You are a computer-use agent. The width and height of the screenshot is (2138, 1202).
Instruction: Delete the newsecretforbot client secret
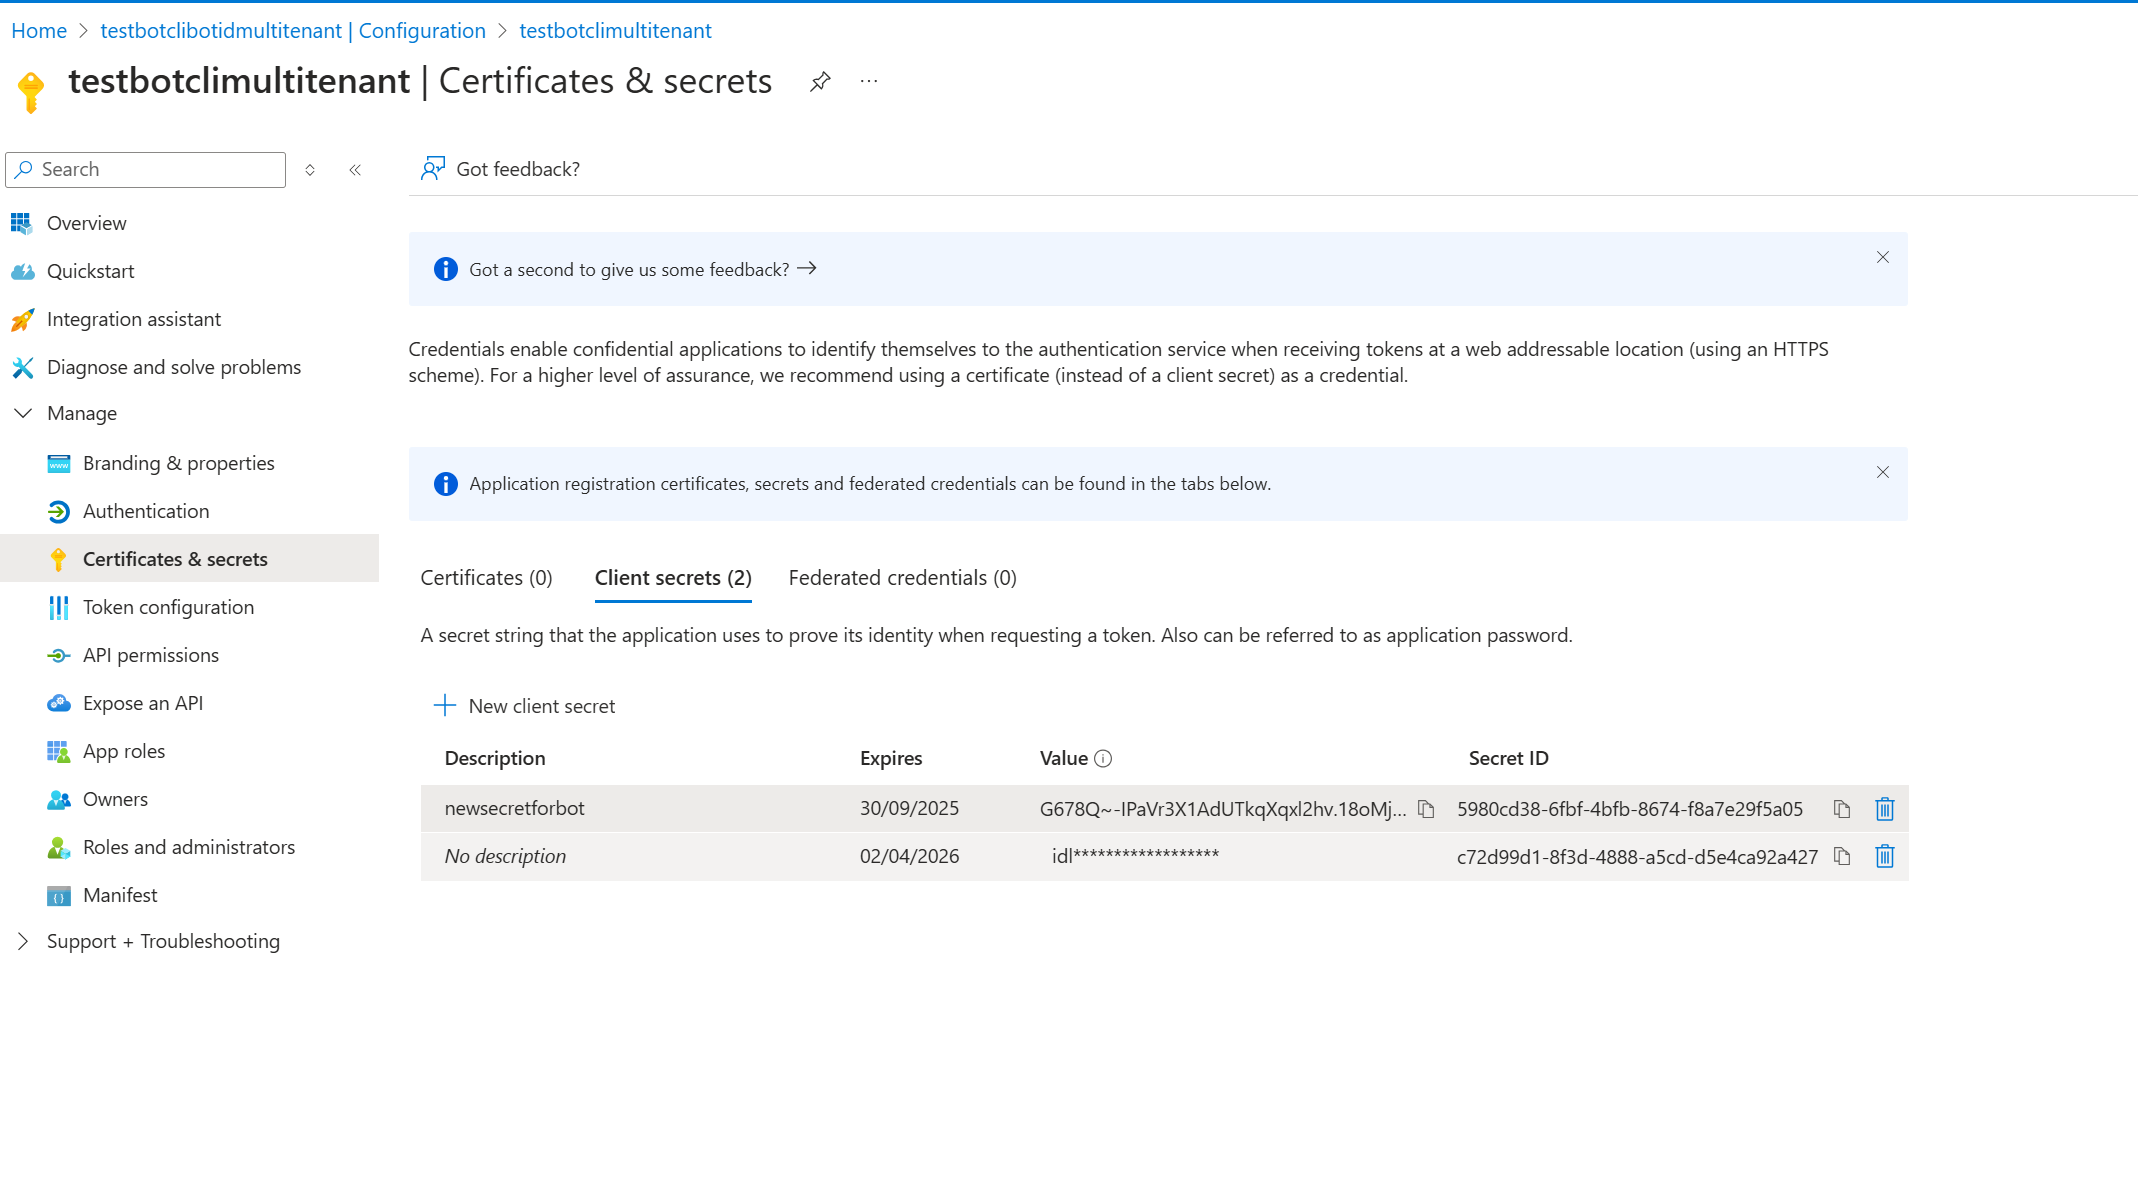pyautogui.click(x=1884, y=809)
